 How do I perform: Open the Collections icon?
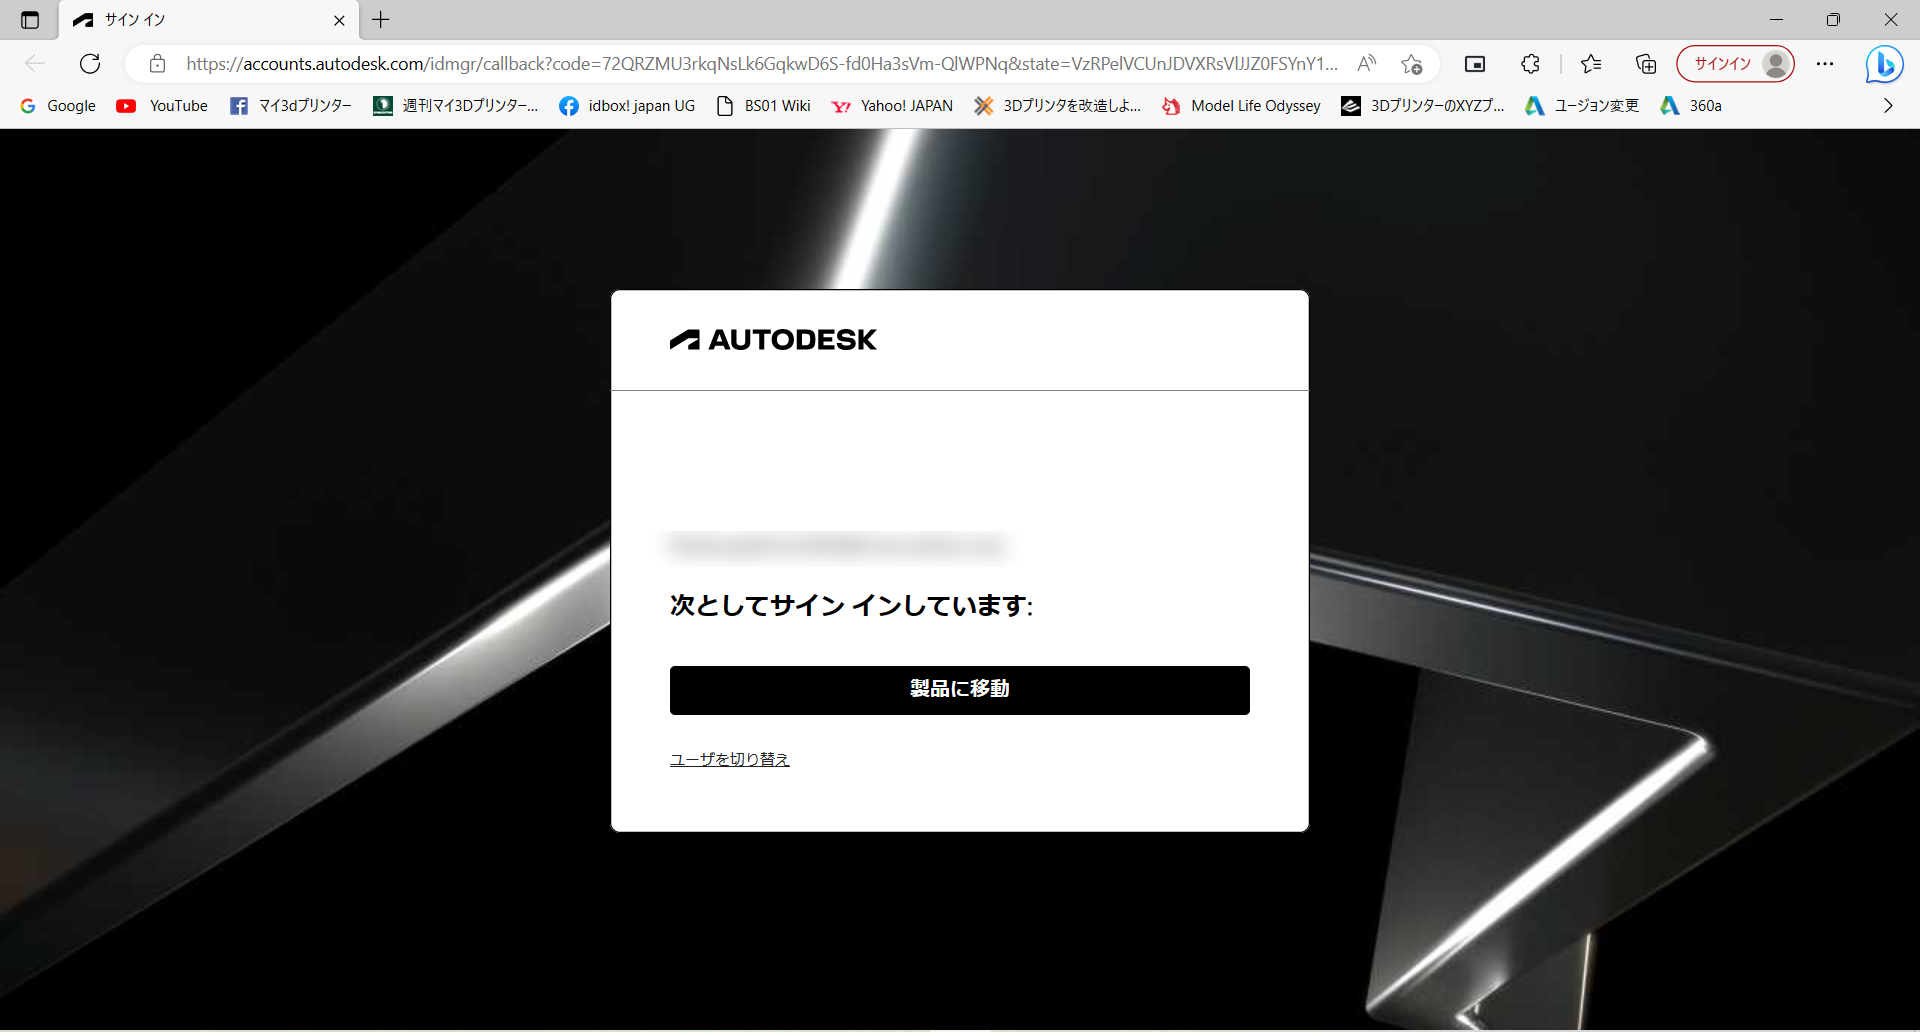[x=1646, y=64]
